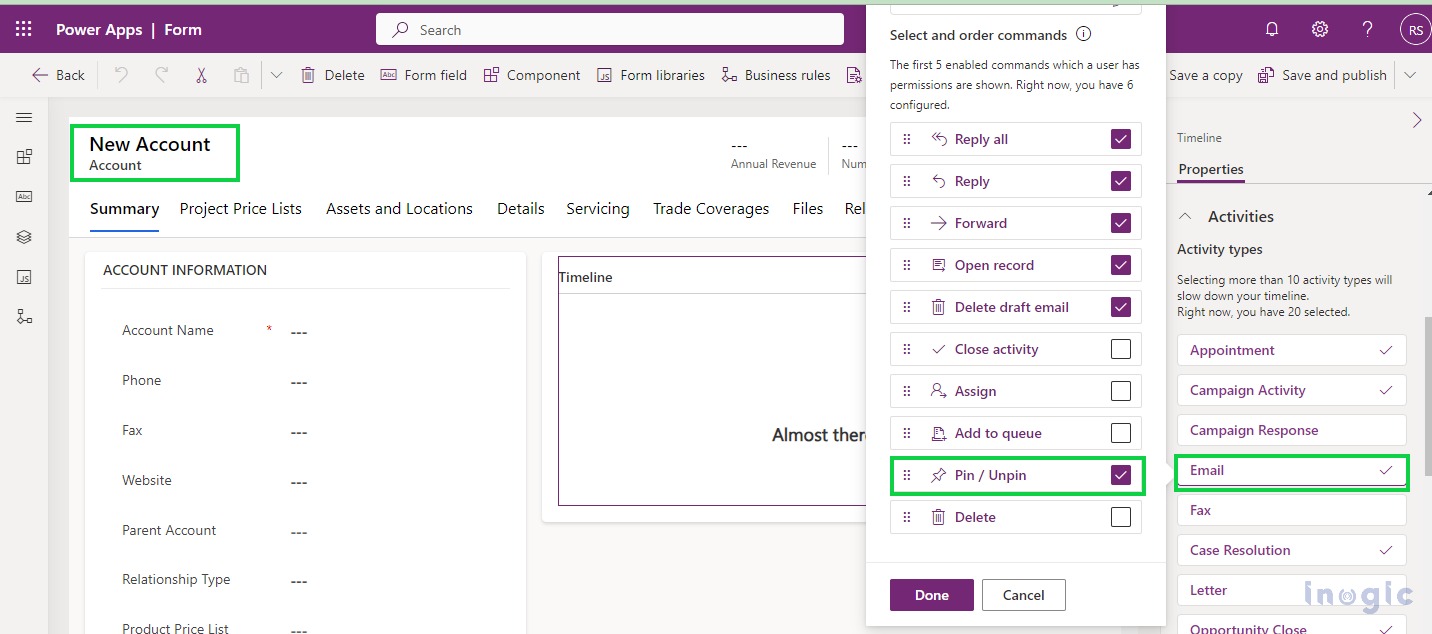Switch to the Assets and Locations tab
This screenshot has width=1432, height=634.
point(399,209)
